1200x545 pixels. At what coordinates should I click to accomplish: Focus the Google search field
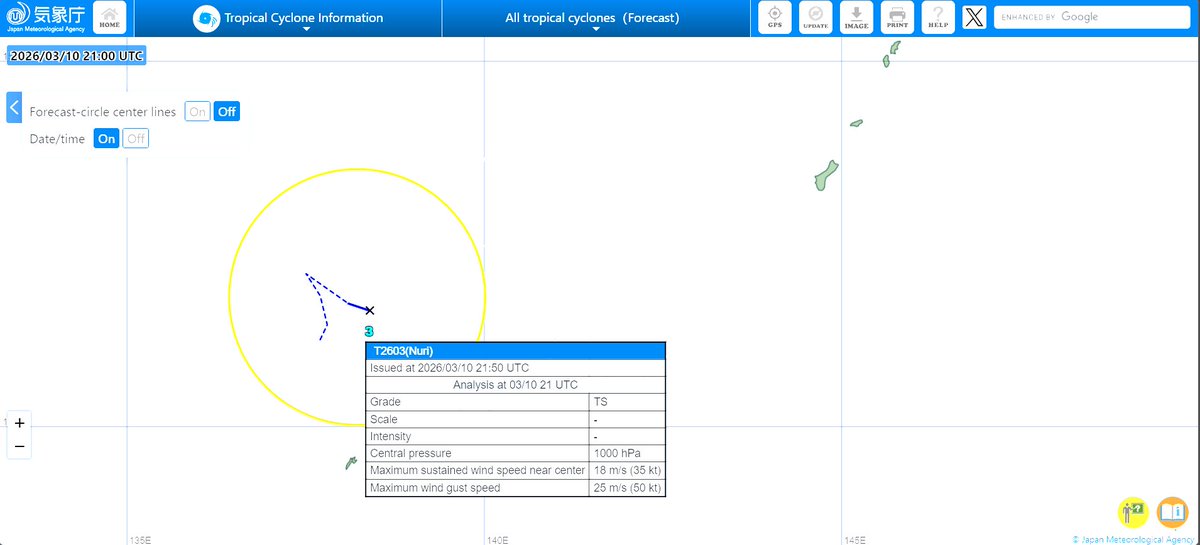pos(1092,17)
